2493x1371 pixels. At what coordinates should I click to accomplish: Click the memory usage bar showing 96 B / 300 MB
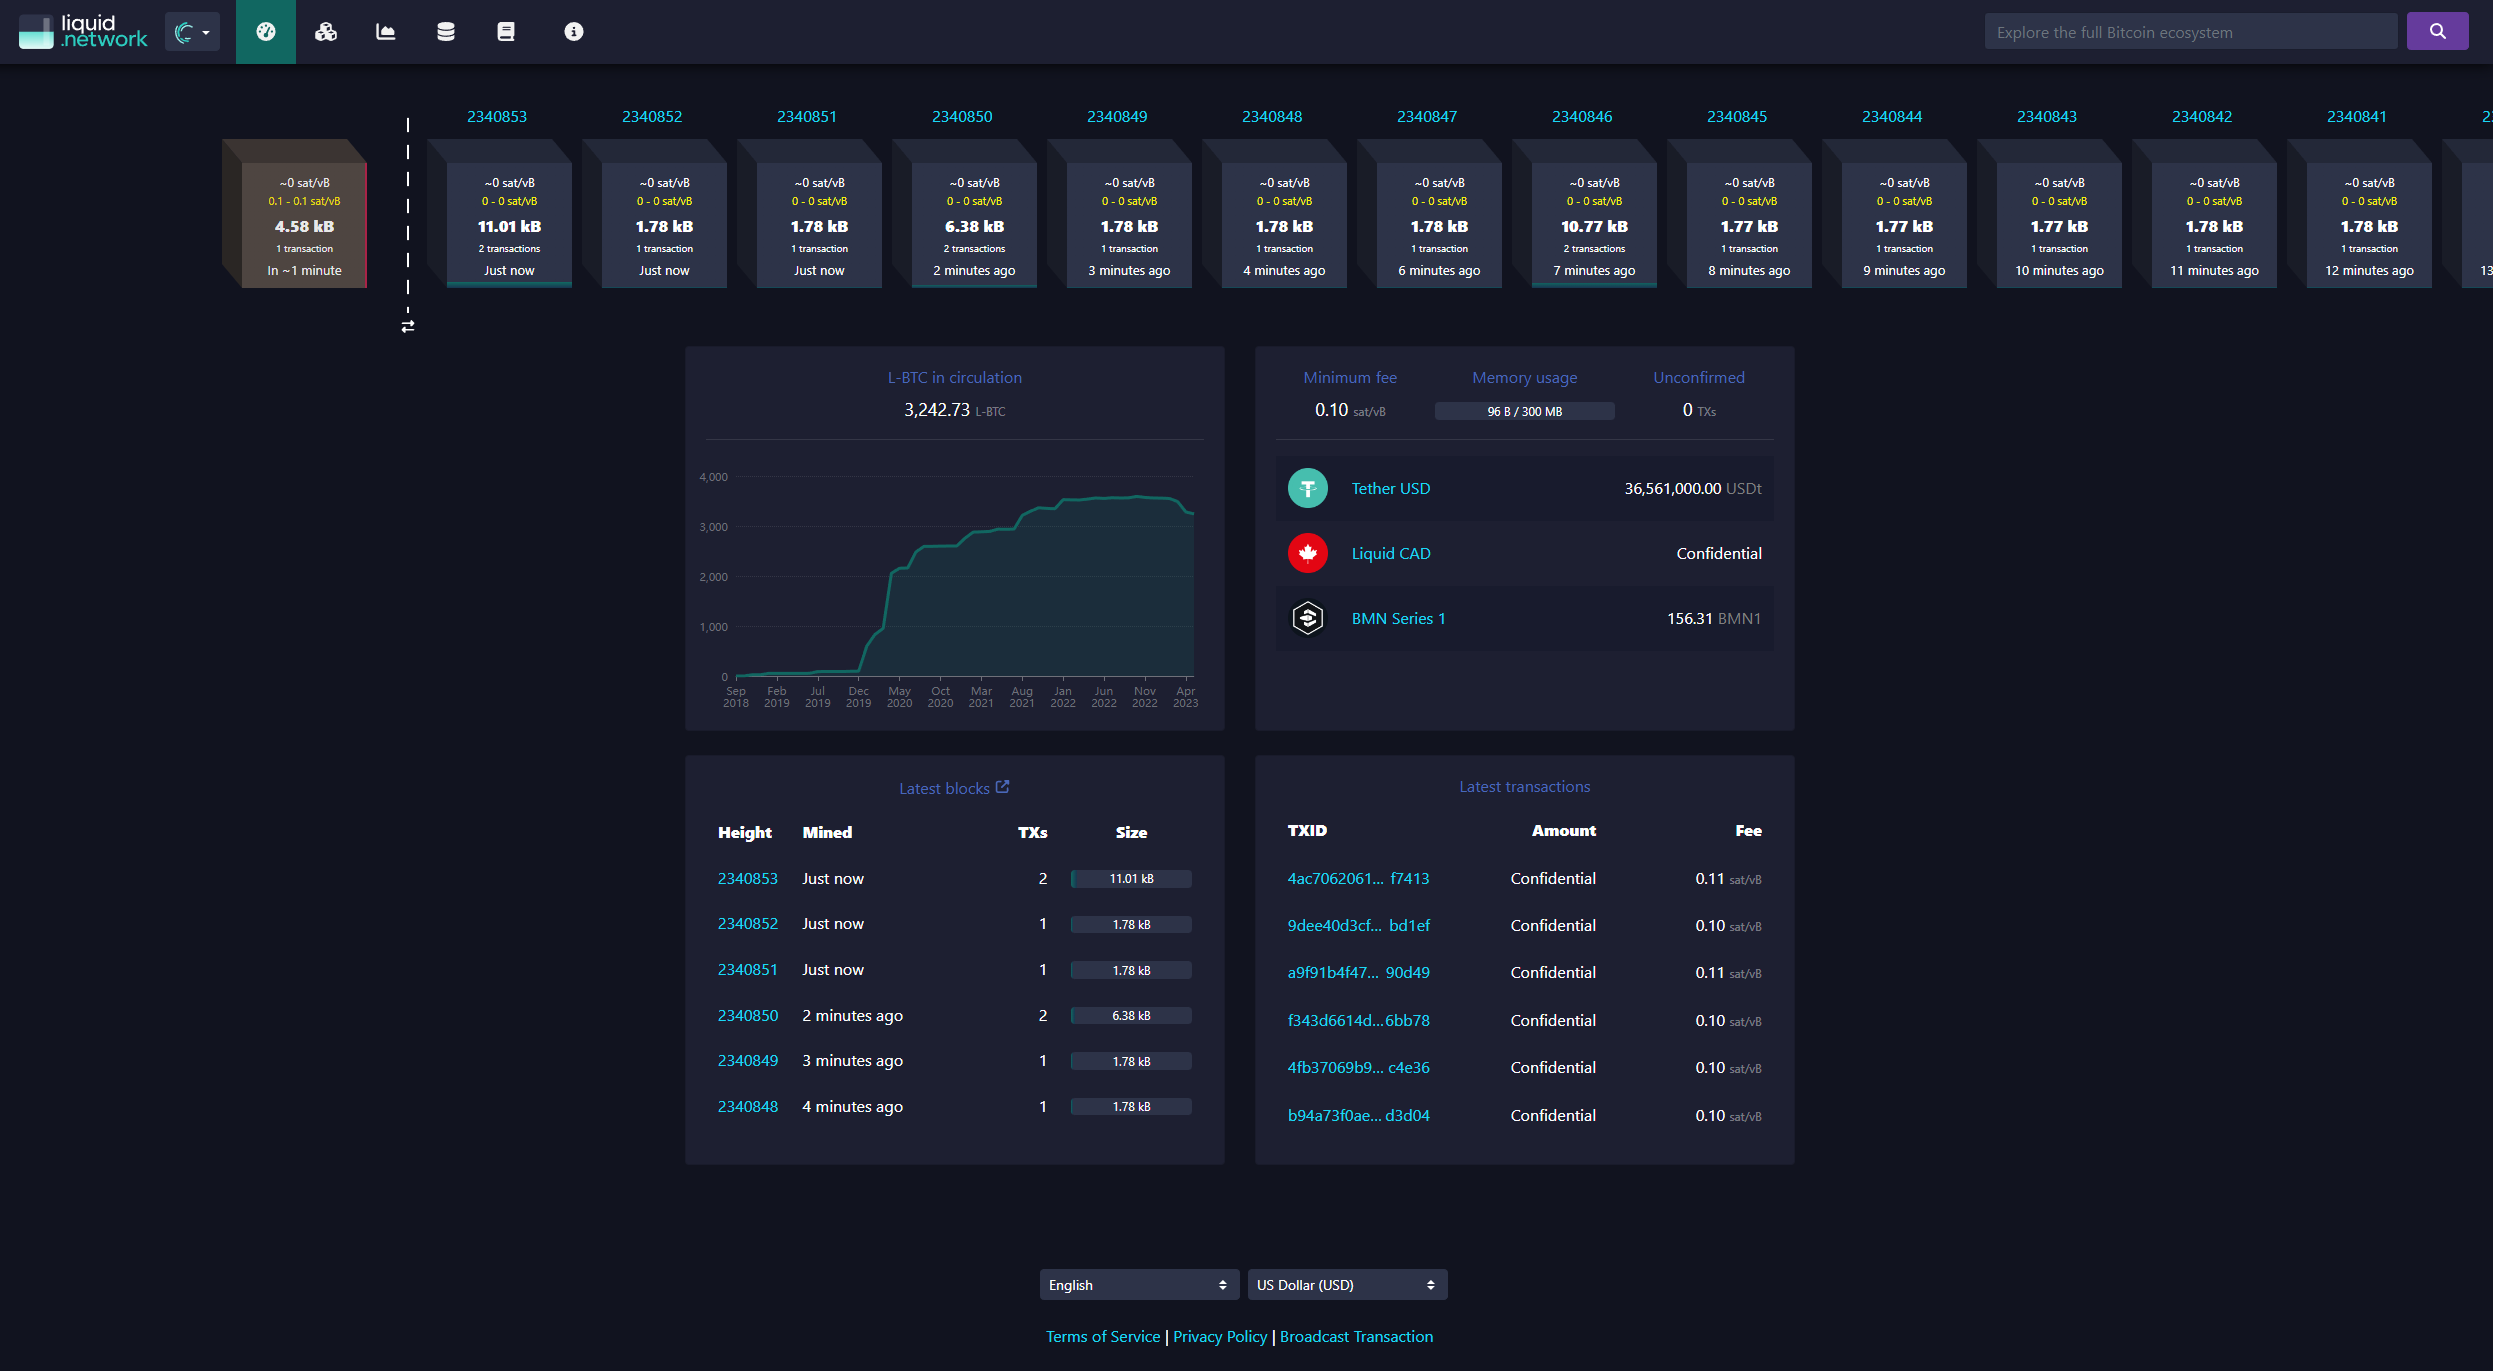[1523, 410]
